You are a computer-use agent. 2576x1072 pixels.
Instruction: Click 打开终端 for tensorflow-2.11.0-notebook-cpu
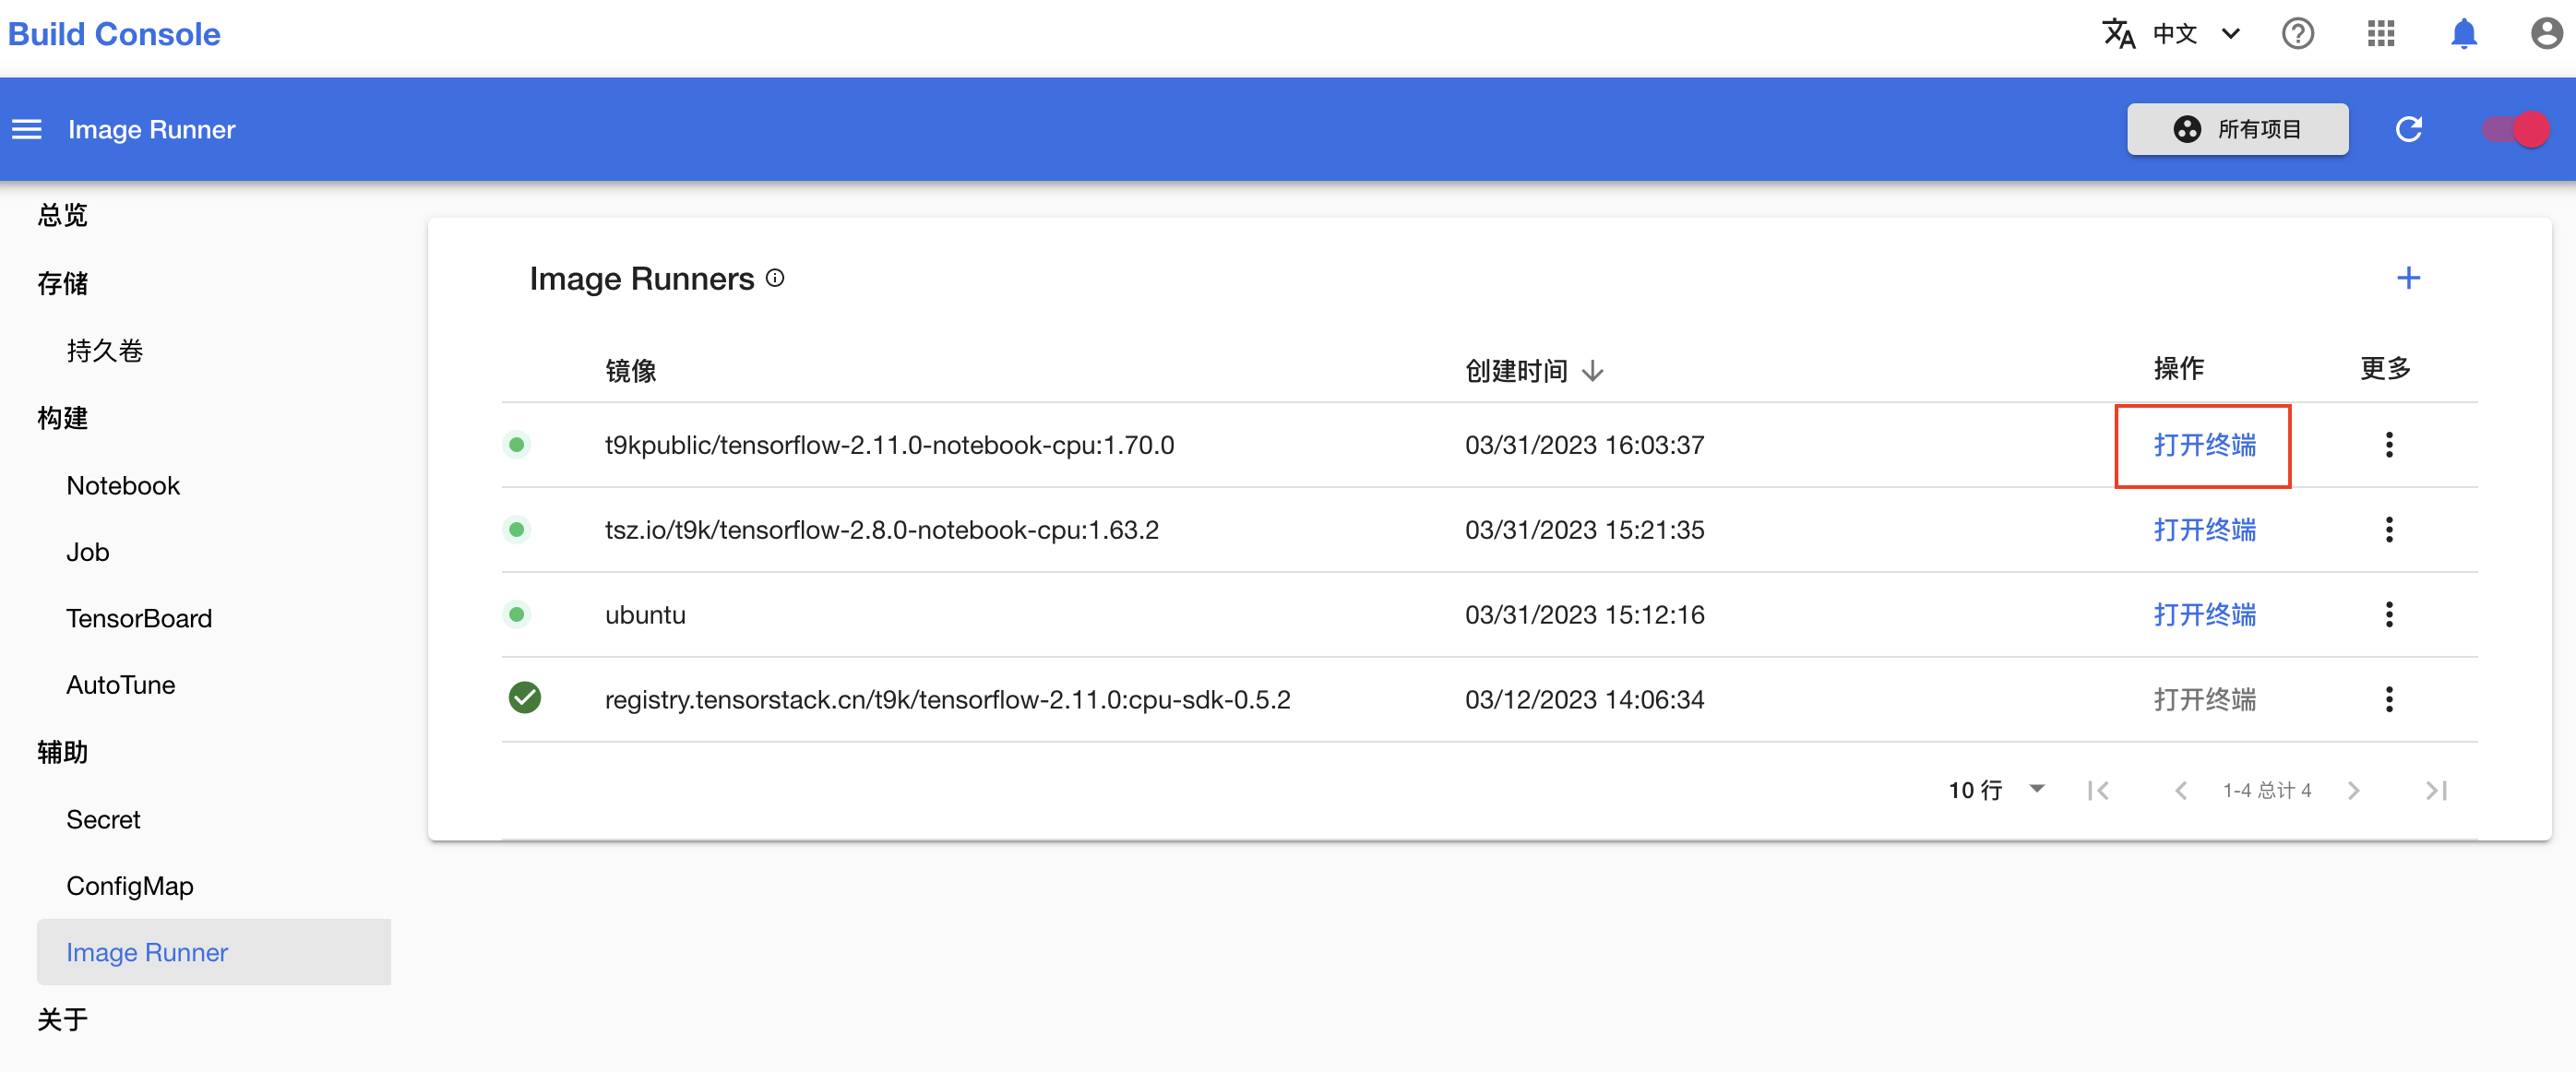point(2204,444)
